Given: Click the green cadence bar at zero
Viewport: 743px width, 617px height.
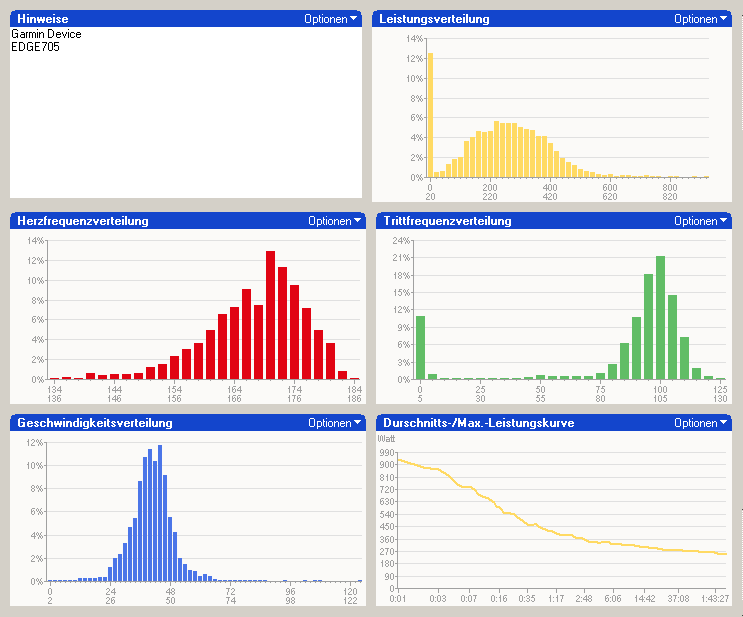Looking at the screenshot, I should (421, 347).
